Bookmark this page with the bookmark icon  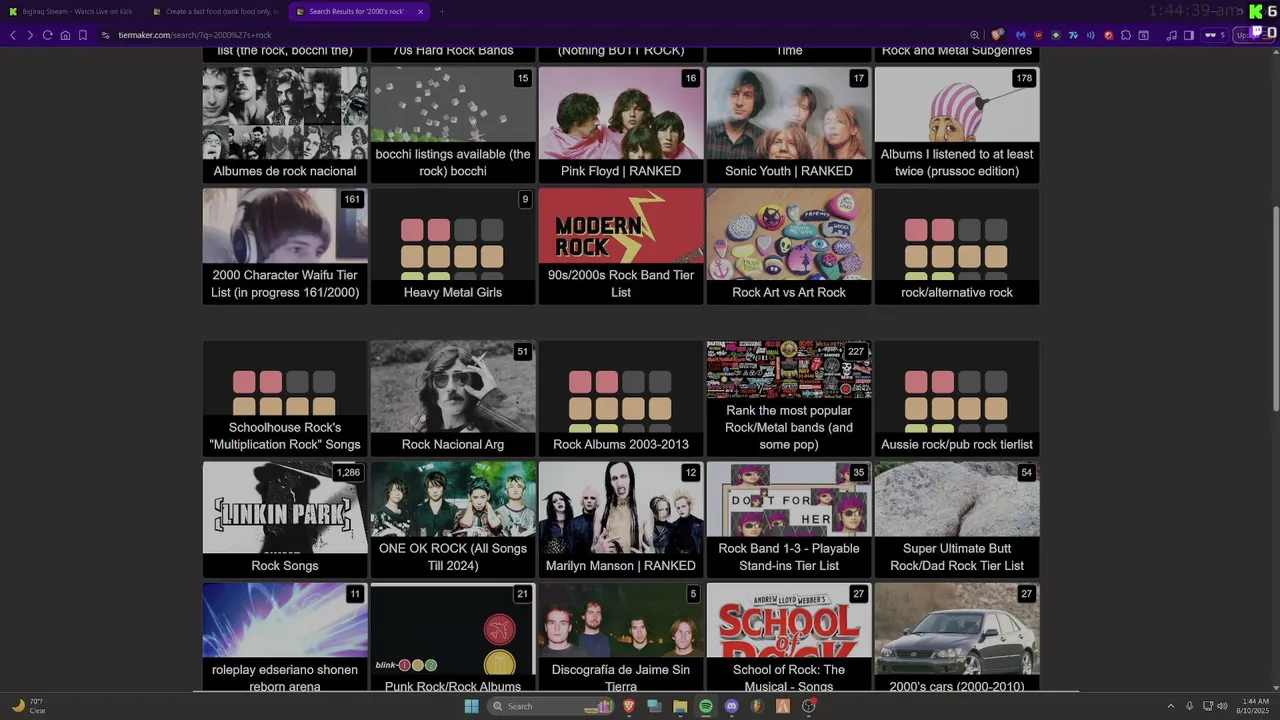point(82,35)
